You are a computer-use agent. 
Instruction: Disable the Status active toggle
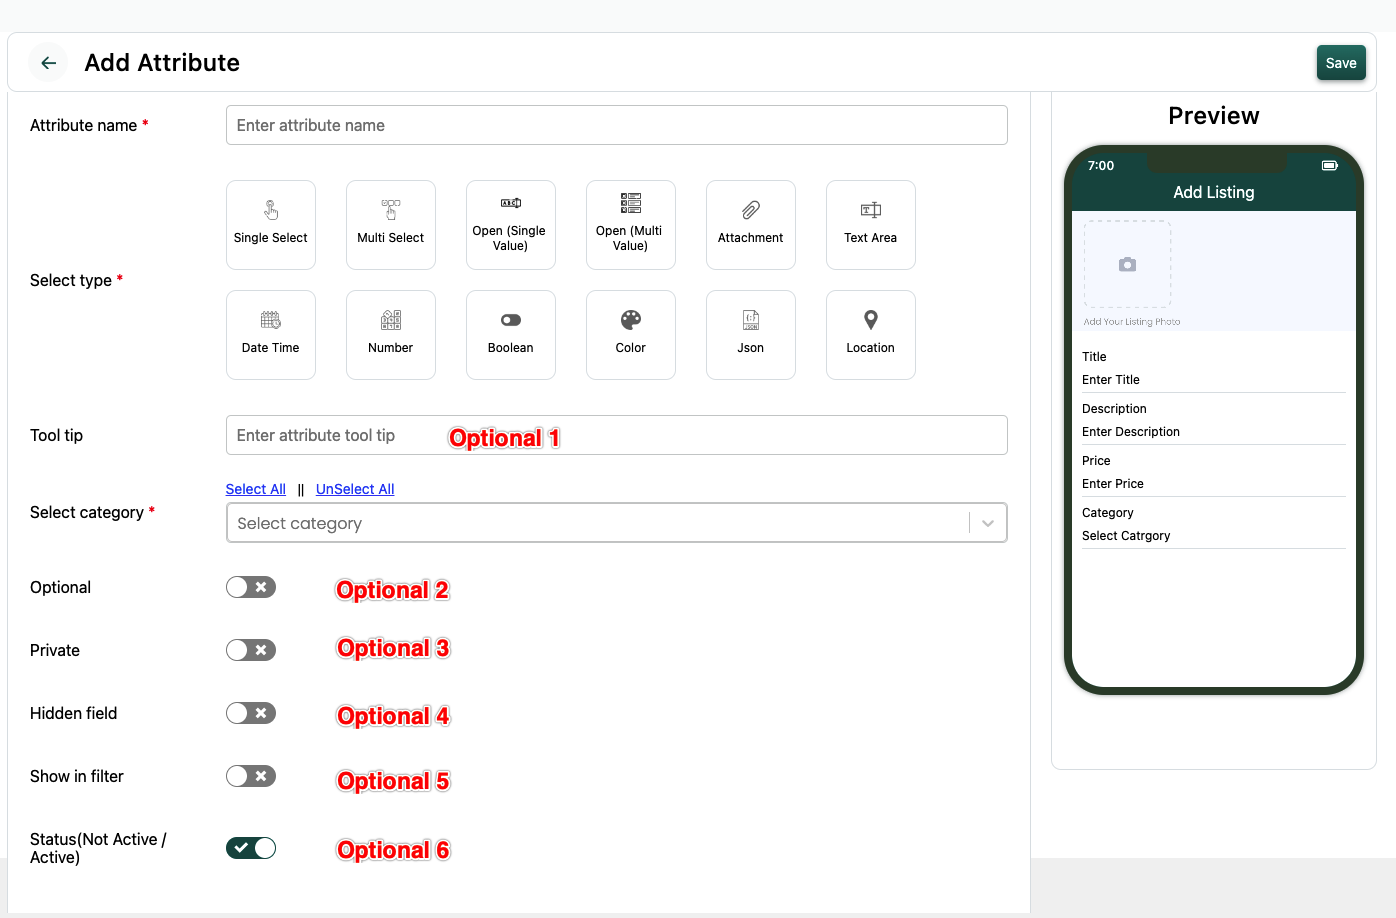251,848
